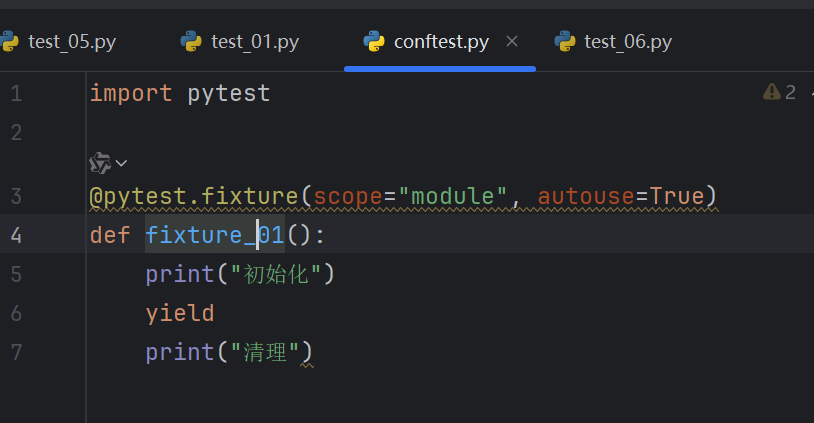Click the Python icon on test_05.py tab
This screenshot has width=814, height=423.
coord(9,42)
